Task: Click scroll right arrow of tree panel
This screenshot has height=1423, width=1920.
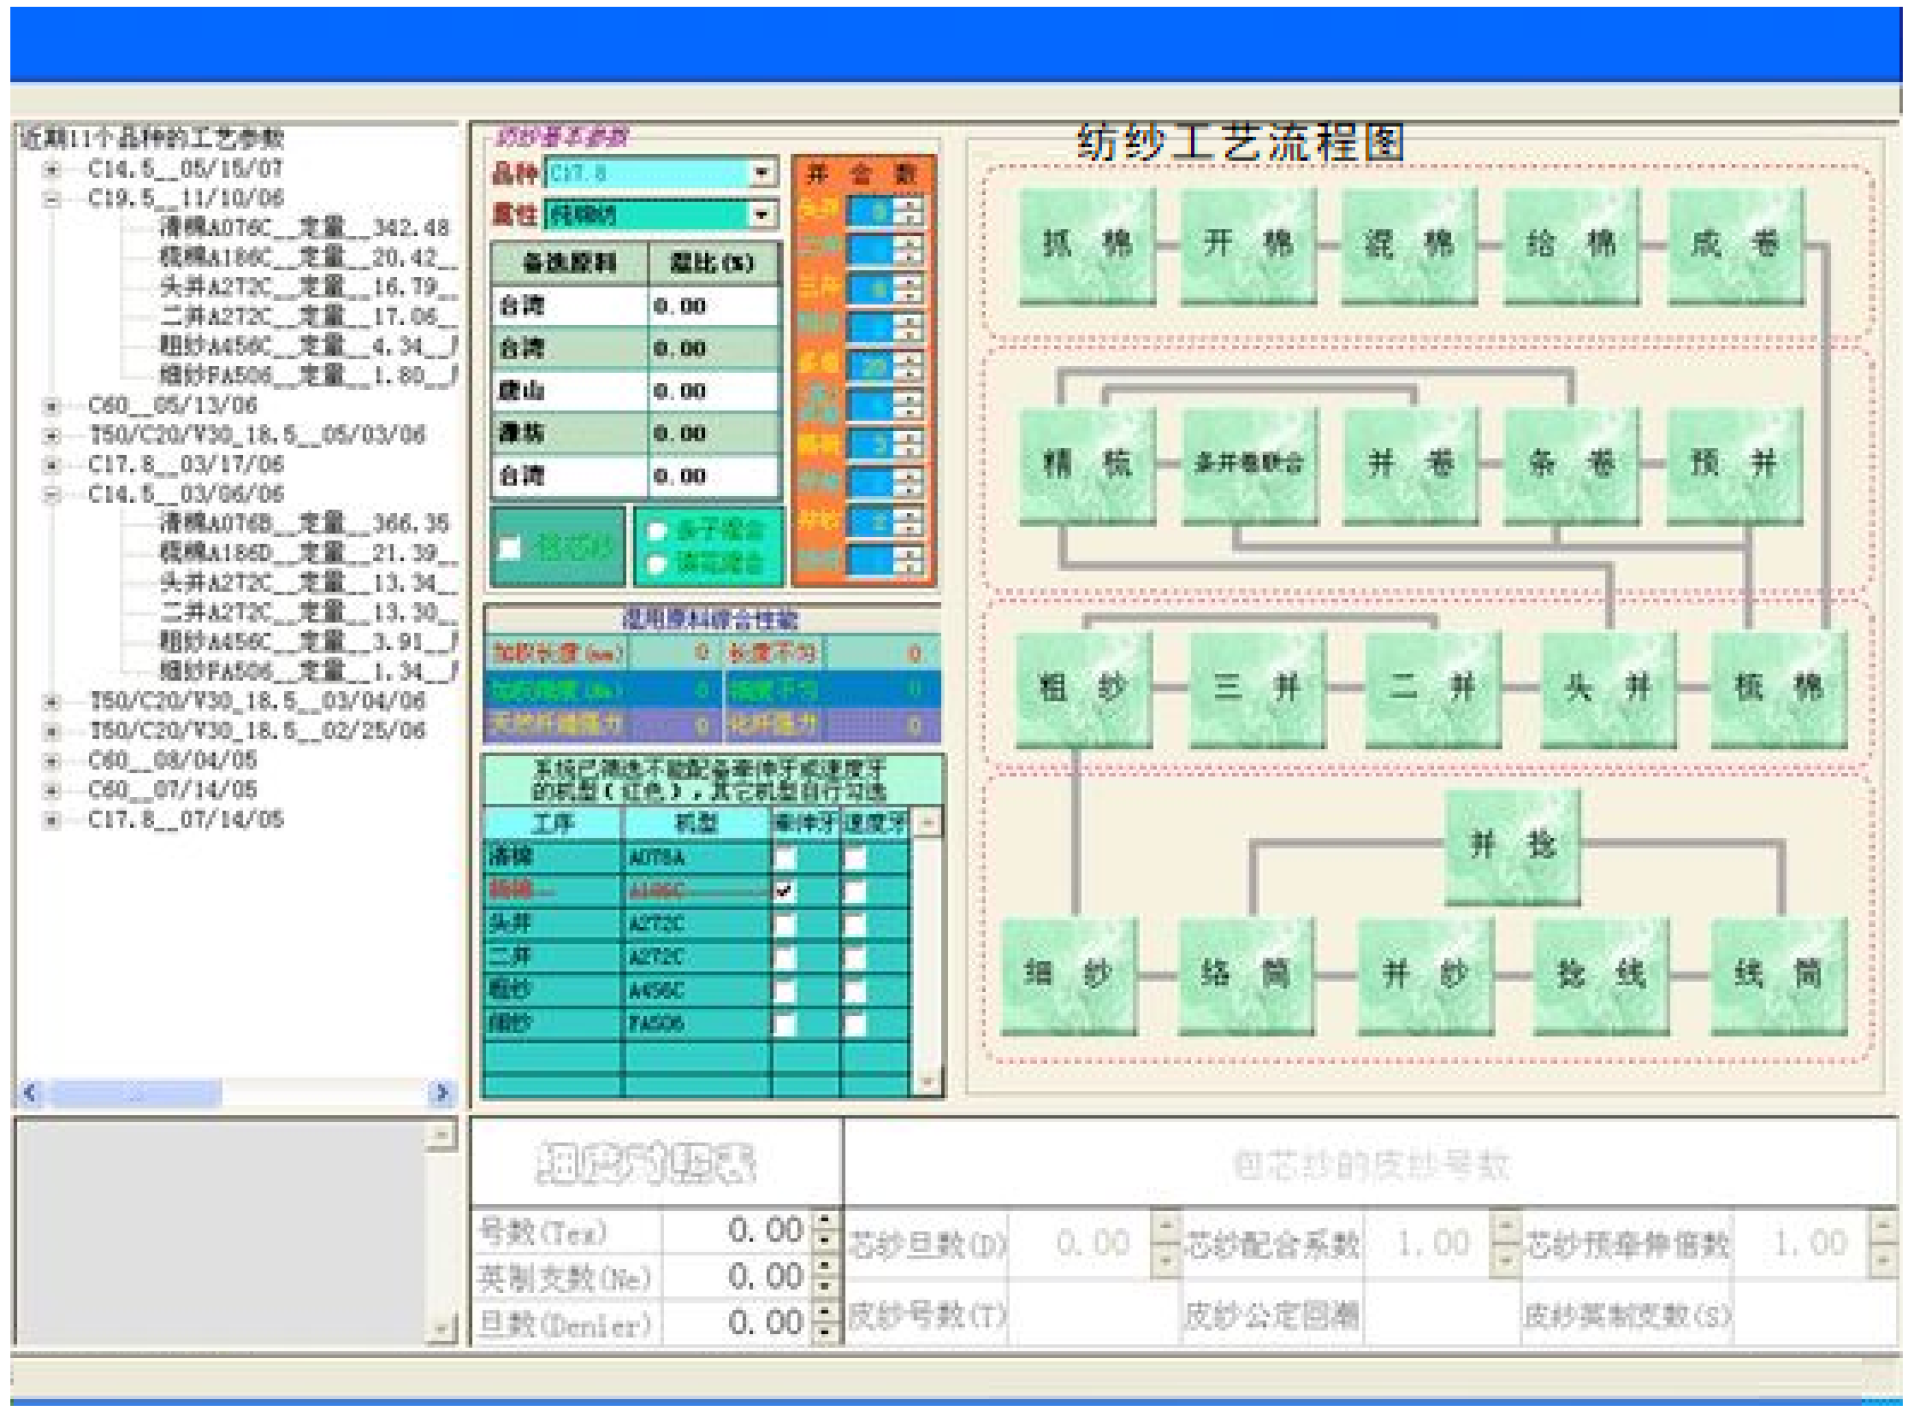Action: click(x=442, y=1093)
